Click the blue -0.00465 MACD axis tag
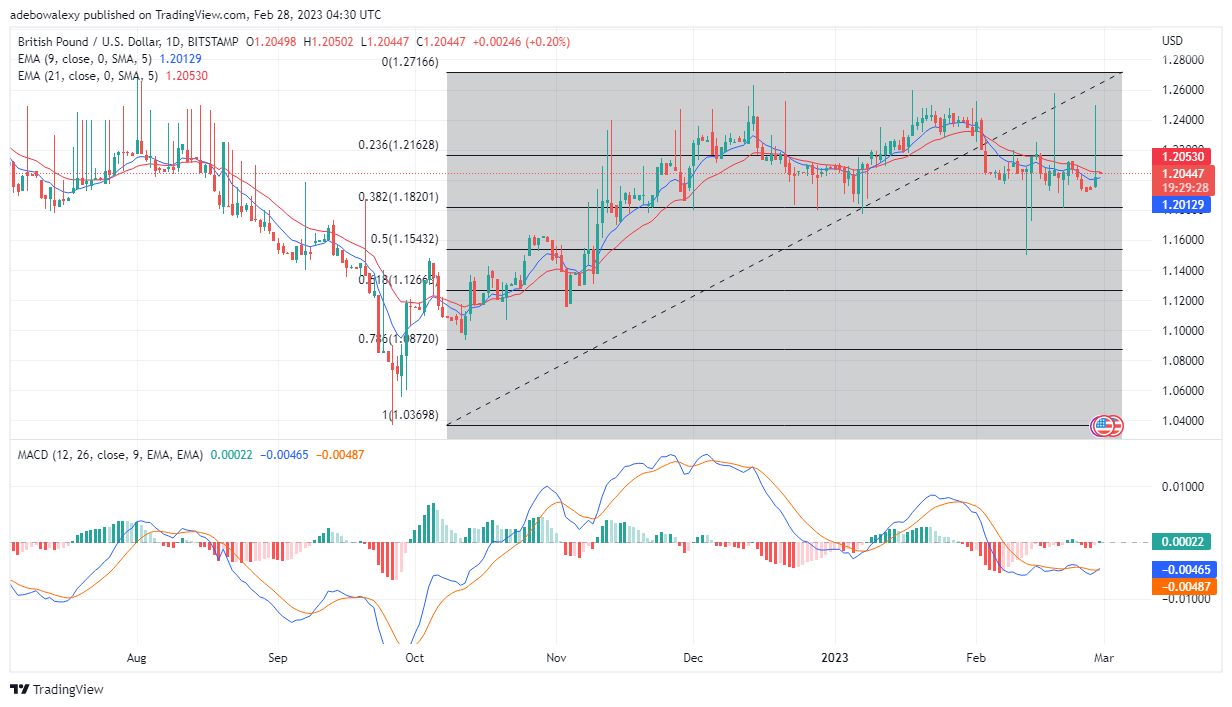Viewport: 1232px width, 707px height. pos(1184,568)
